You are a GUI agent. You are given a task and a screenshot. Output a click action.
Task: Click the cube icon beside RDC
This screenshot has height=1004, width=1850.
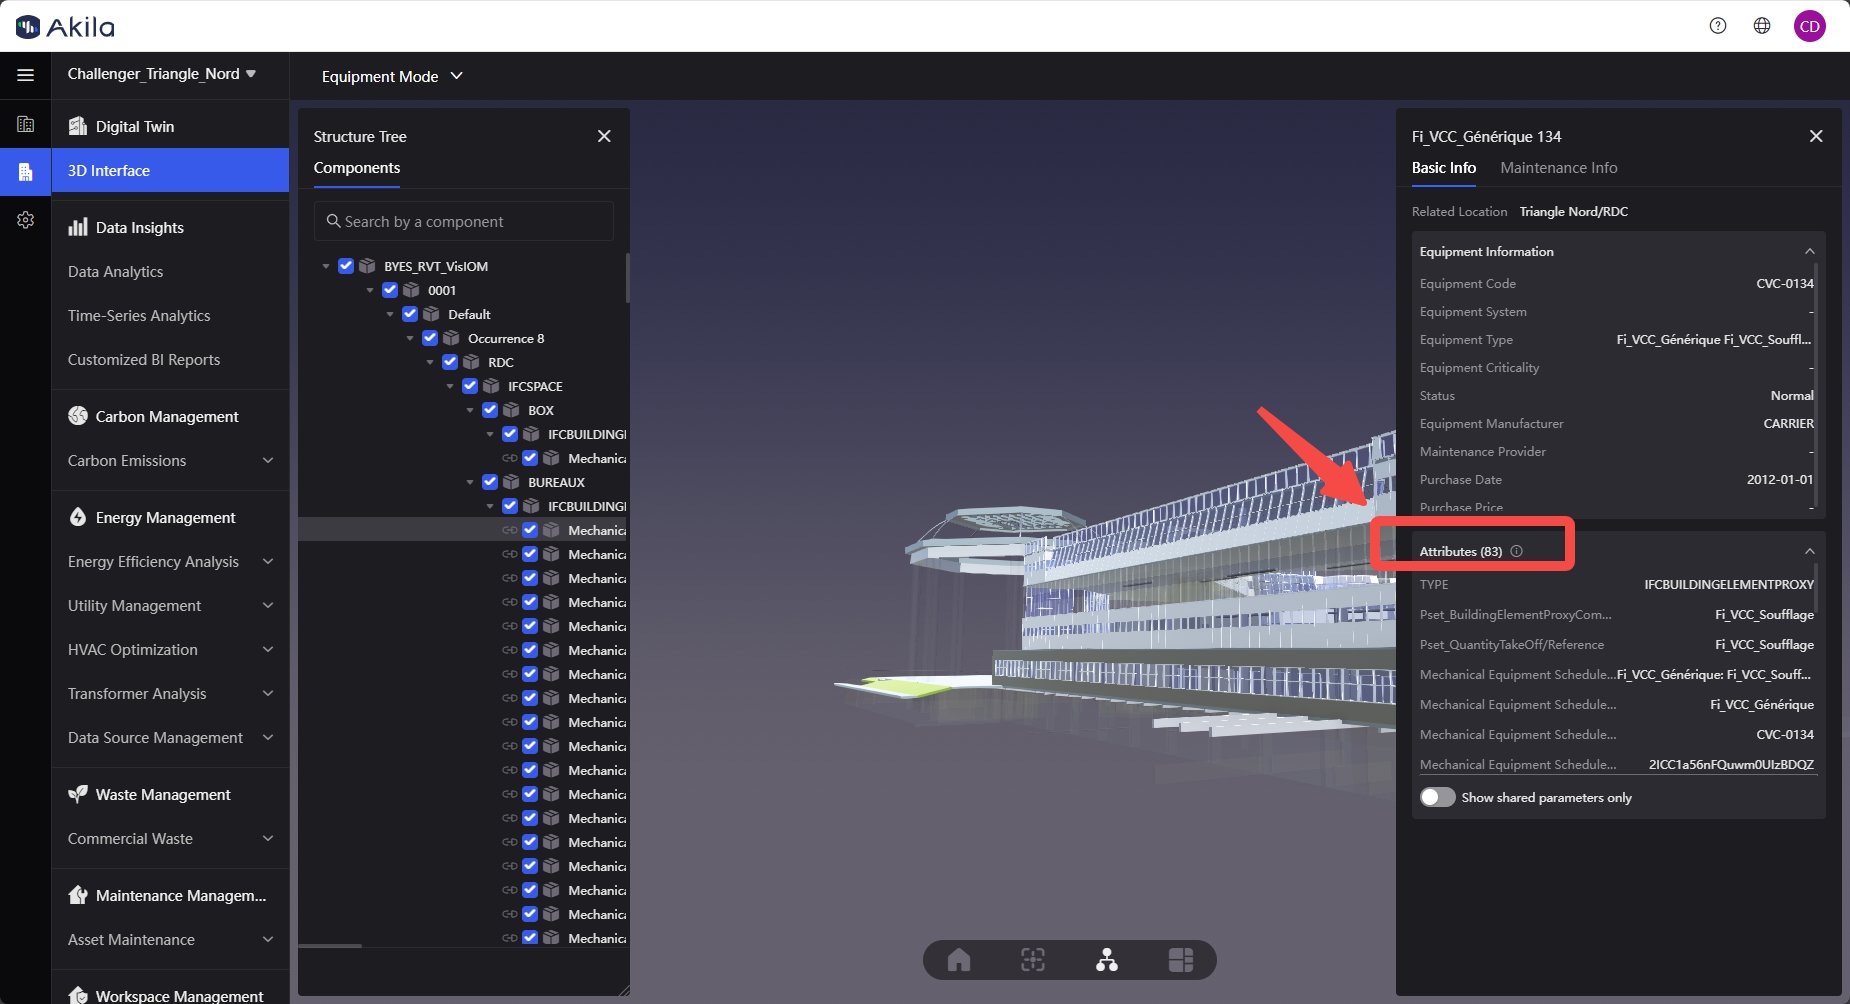coord(471,362)
